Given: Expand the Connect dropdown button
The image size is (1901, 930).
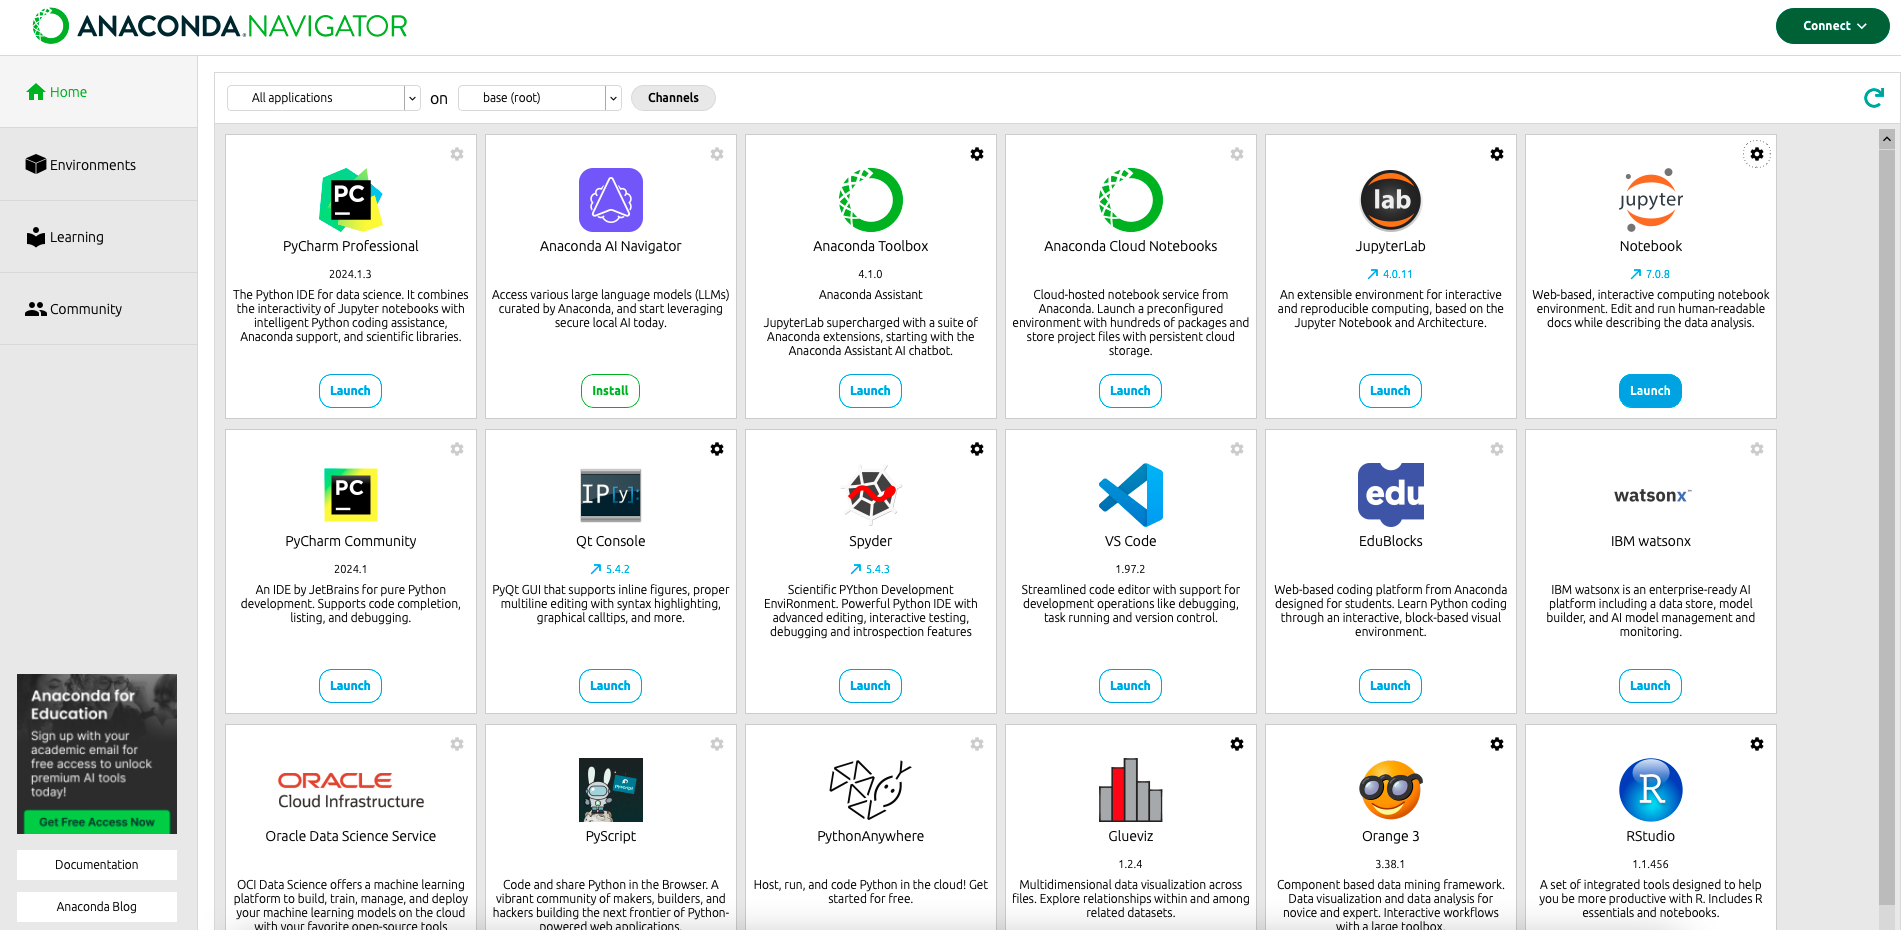Looking at the screenshot, I should (1832, 26).
